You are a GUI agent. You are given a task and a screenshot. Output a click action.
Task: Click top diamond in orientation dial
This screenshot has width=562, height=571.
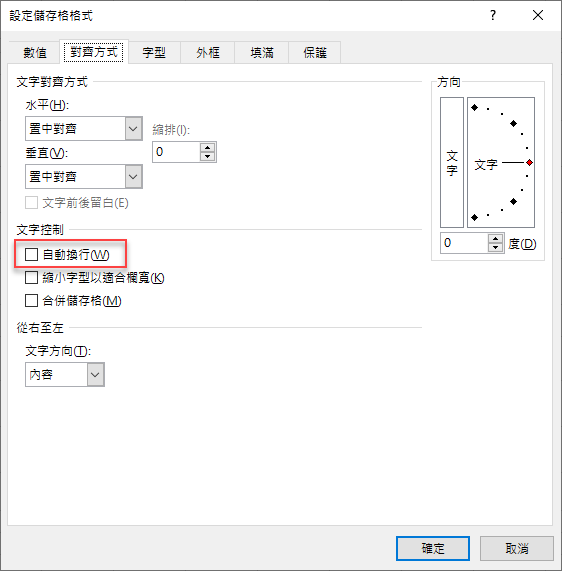[x=474, y=107]
